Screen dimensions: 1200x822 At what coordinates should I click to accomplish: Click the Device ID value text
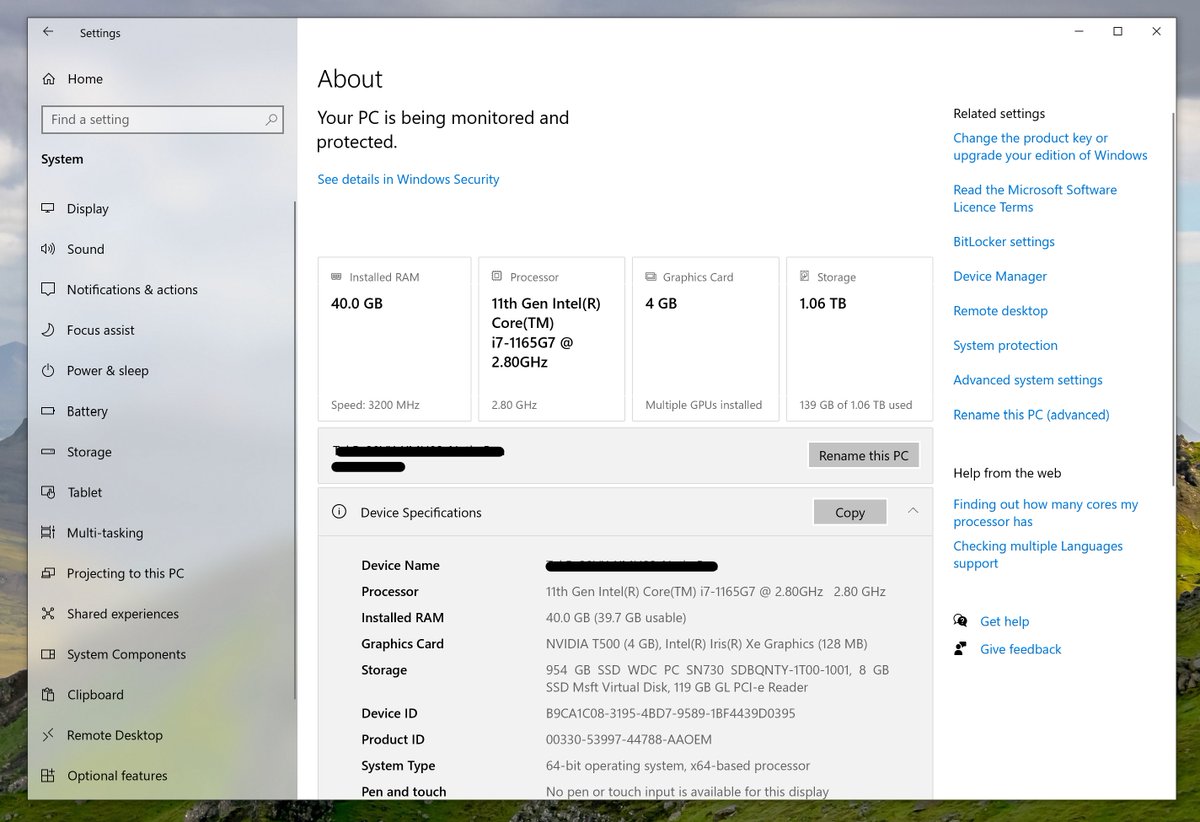click(670, 713)
